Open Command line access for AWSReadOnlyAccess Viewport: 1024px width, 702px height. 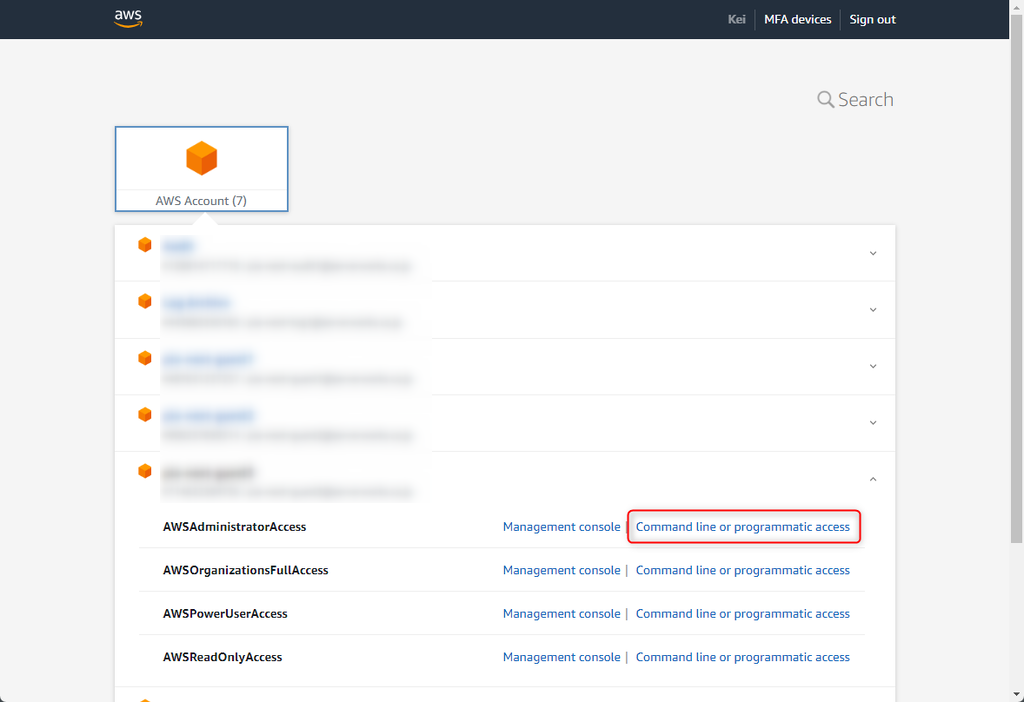point(743,657)
